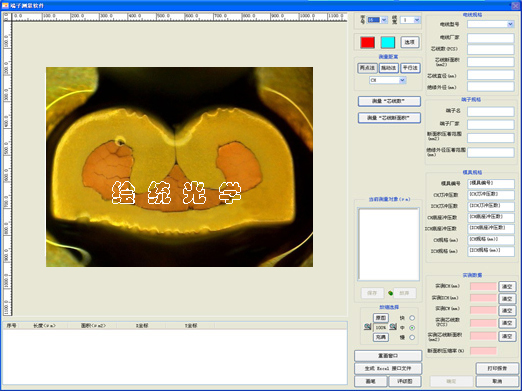Click the cancel (取消) button
Image resolution: width=522 pixels, height=391 pixels.
[497, 381]
